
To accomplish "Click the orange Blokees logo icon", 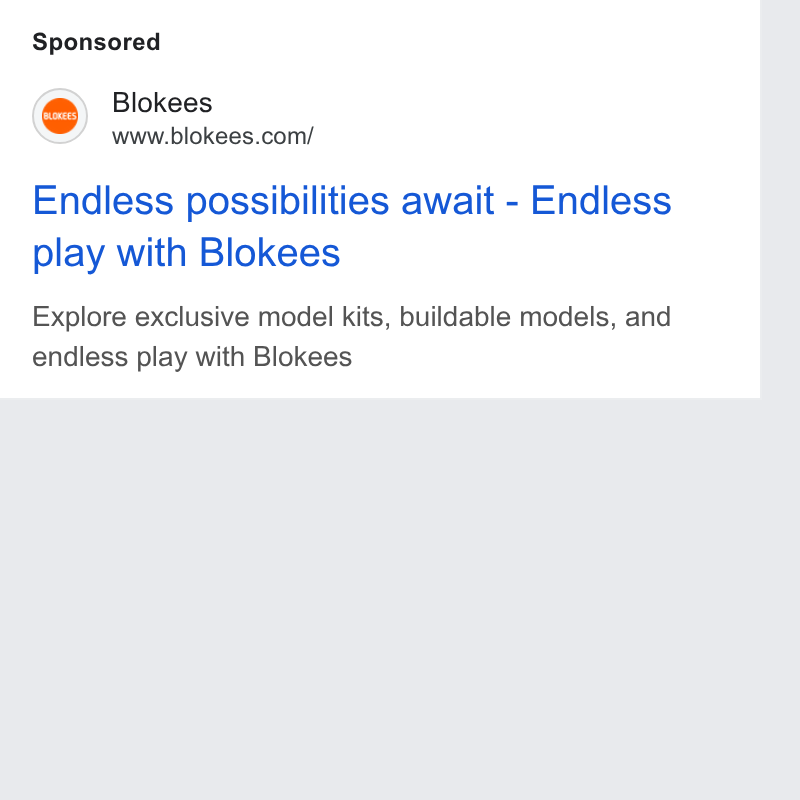I will [60, 116].
